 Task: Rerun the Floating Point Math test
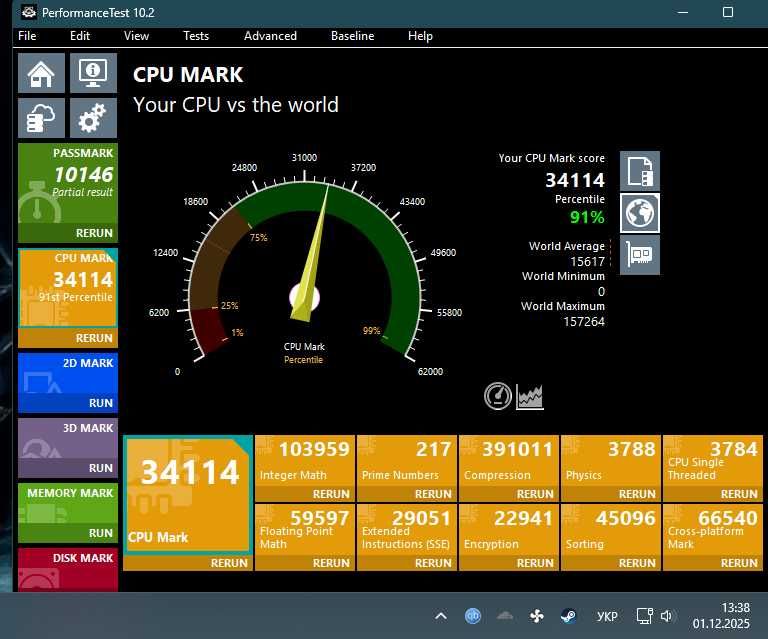pos(331,563)
